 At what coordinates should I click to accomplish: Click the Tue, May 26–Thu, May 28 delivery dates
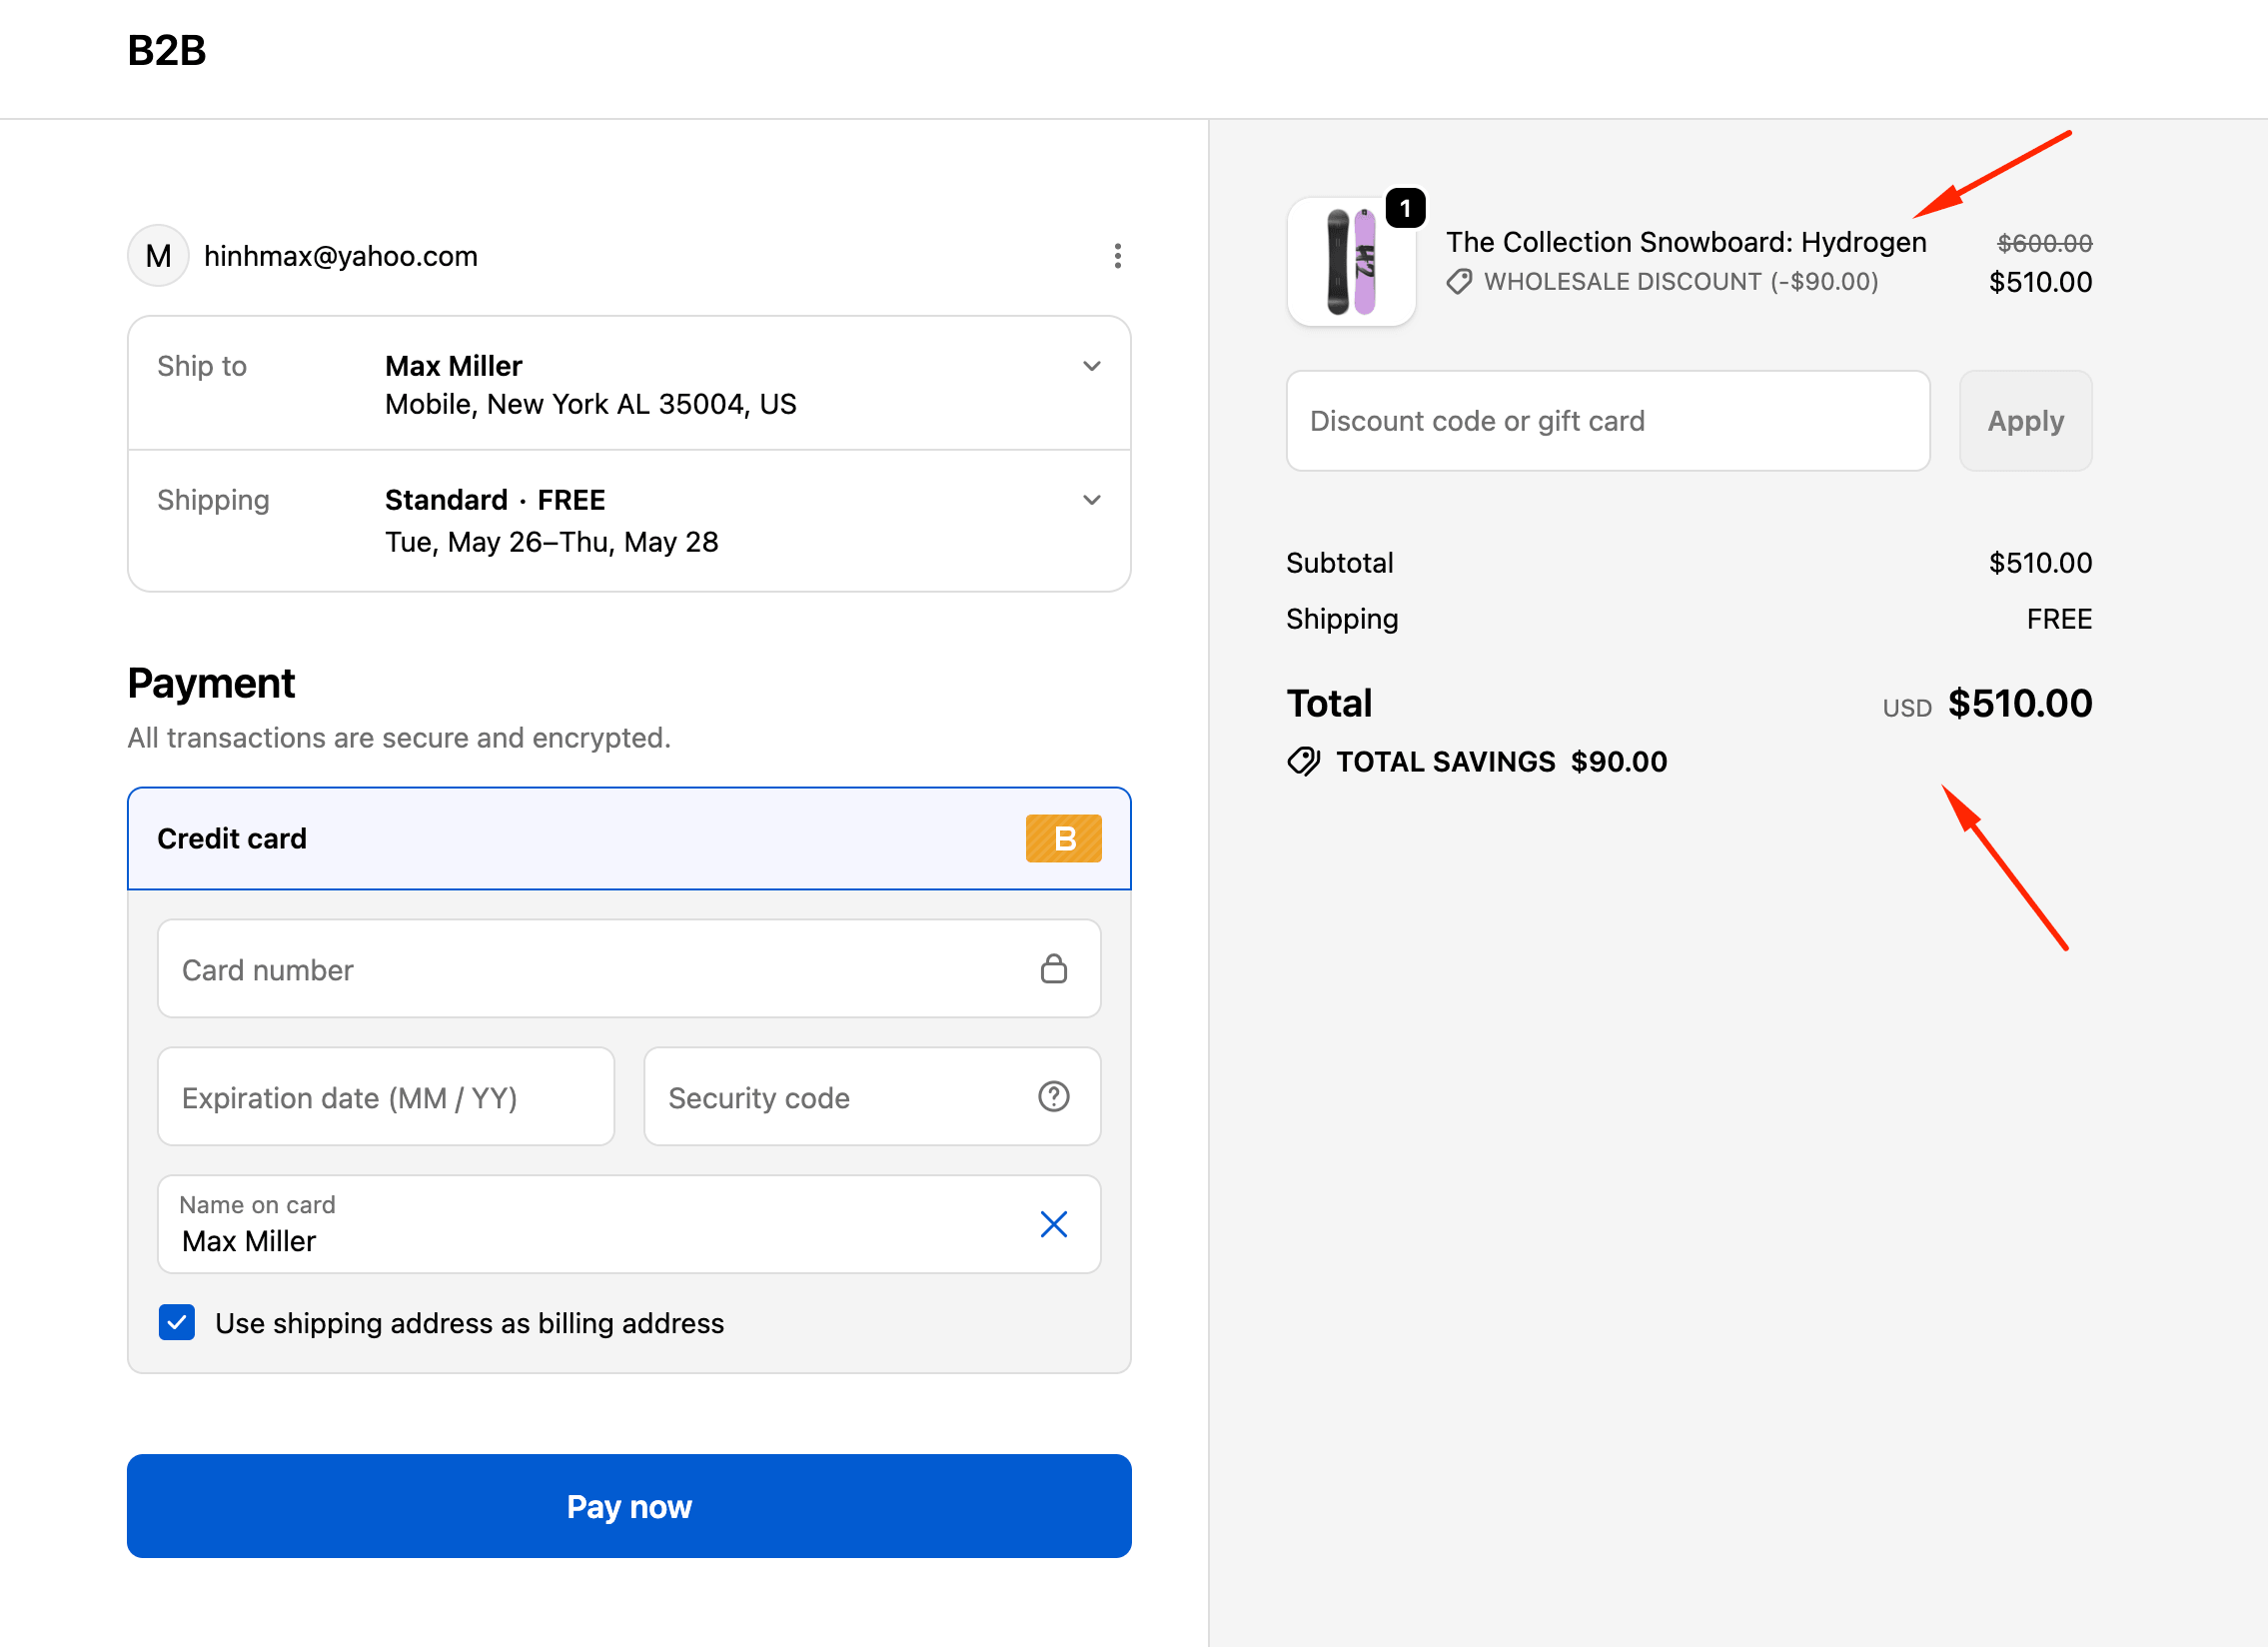[x=551, y=542]
